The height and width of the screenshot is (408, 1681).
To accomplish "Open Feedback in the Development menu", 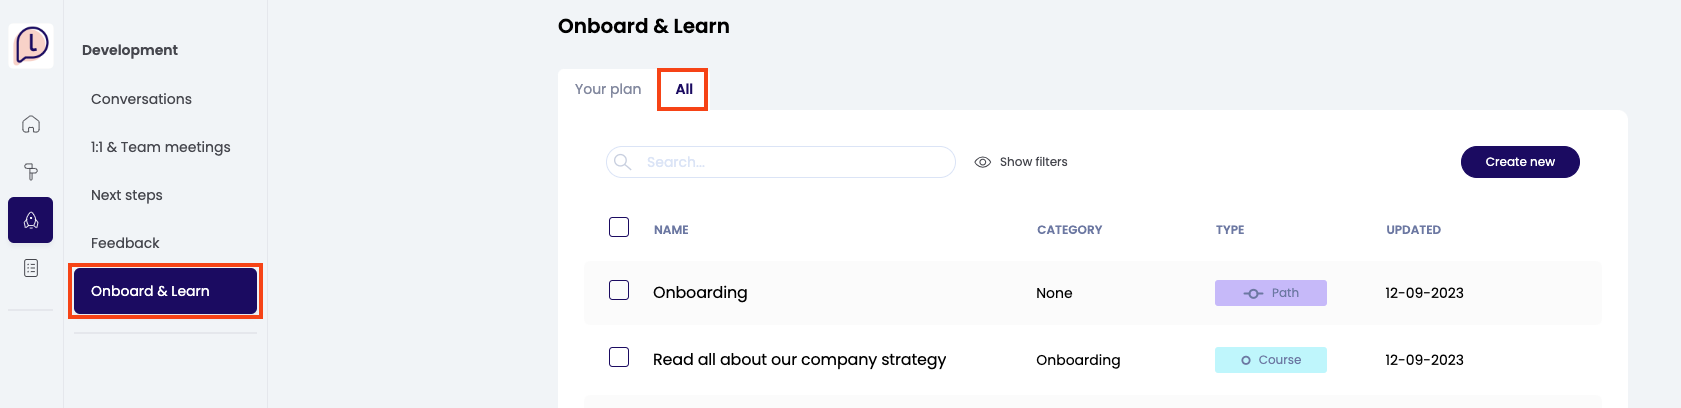I will point(125,243).
